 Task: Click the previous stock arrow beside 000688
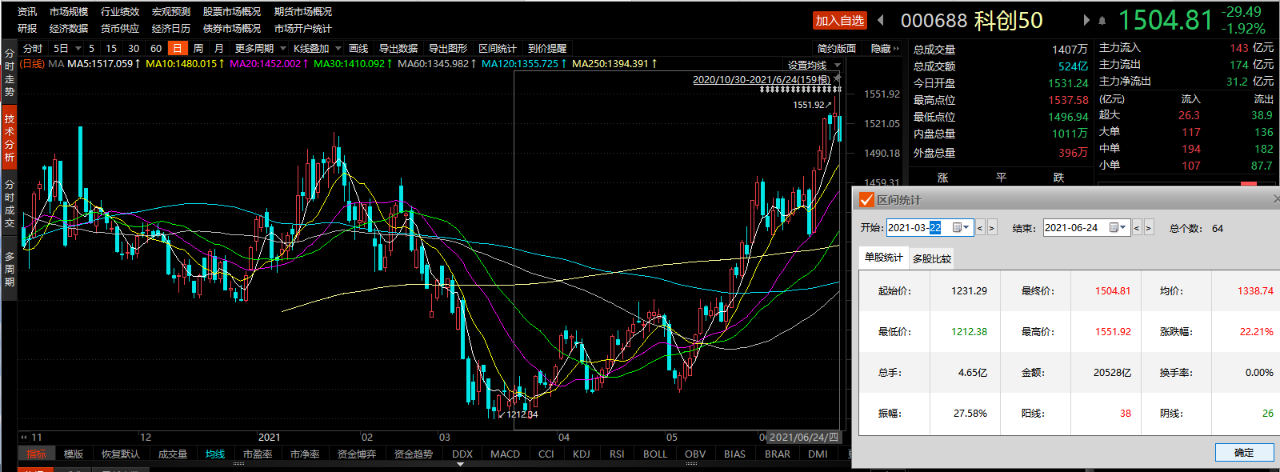881,20
